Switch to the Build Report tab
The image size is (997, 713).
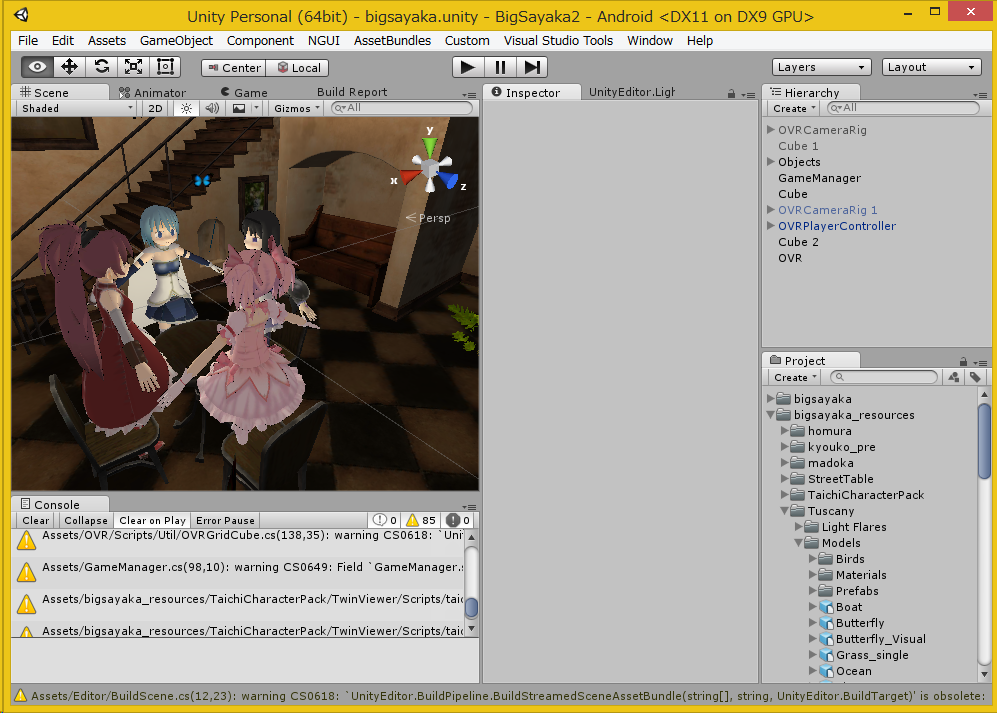(x=352, y=92)
